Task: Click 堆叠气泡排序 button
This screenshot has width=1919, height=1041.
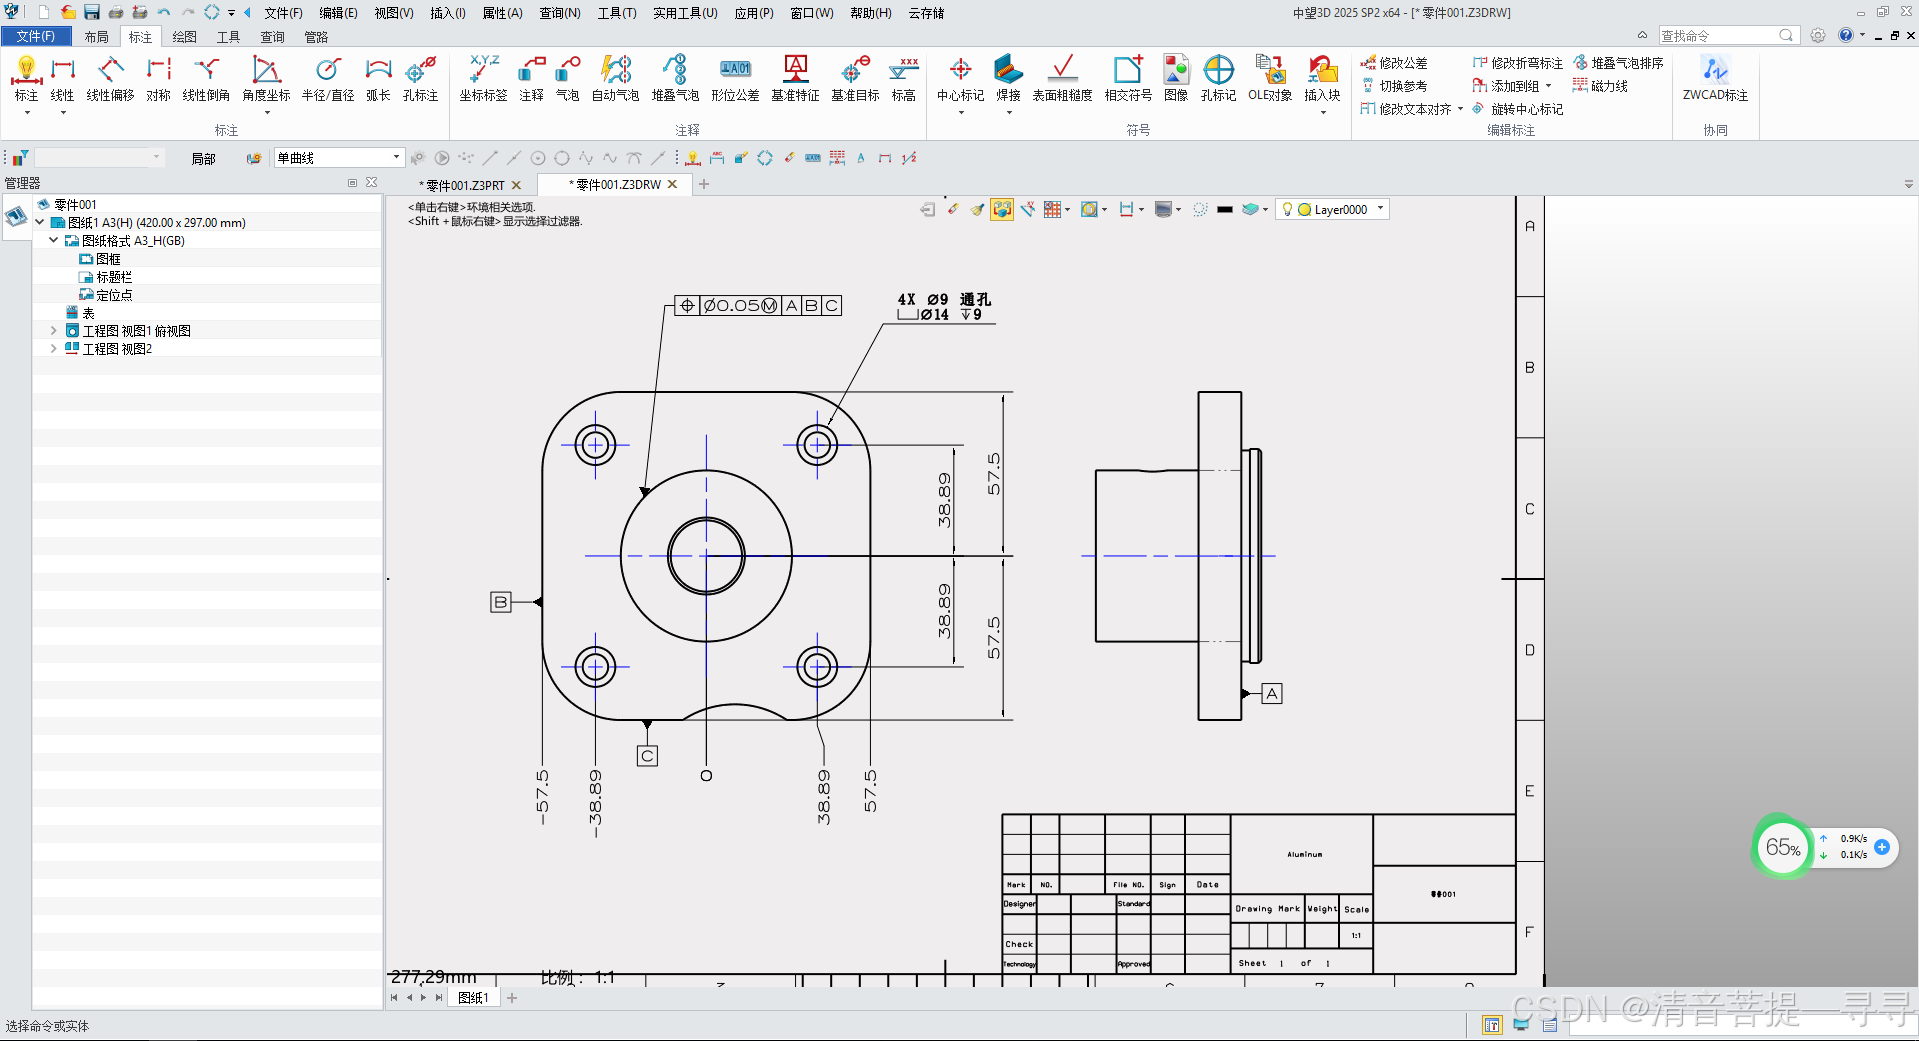Action: tap(1618, 63)
